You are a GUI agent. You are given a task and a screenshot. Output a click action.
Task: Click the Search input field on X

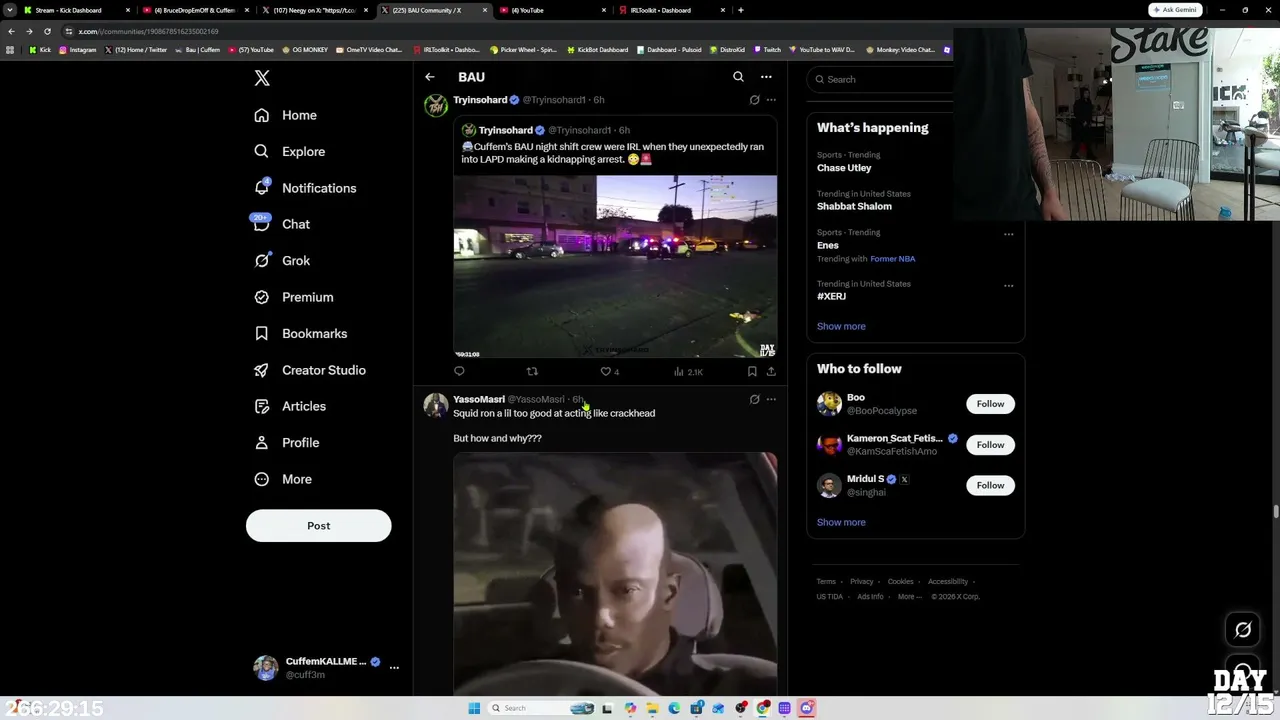click(x=880, y=79)
